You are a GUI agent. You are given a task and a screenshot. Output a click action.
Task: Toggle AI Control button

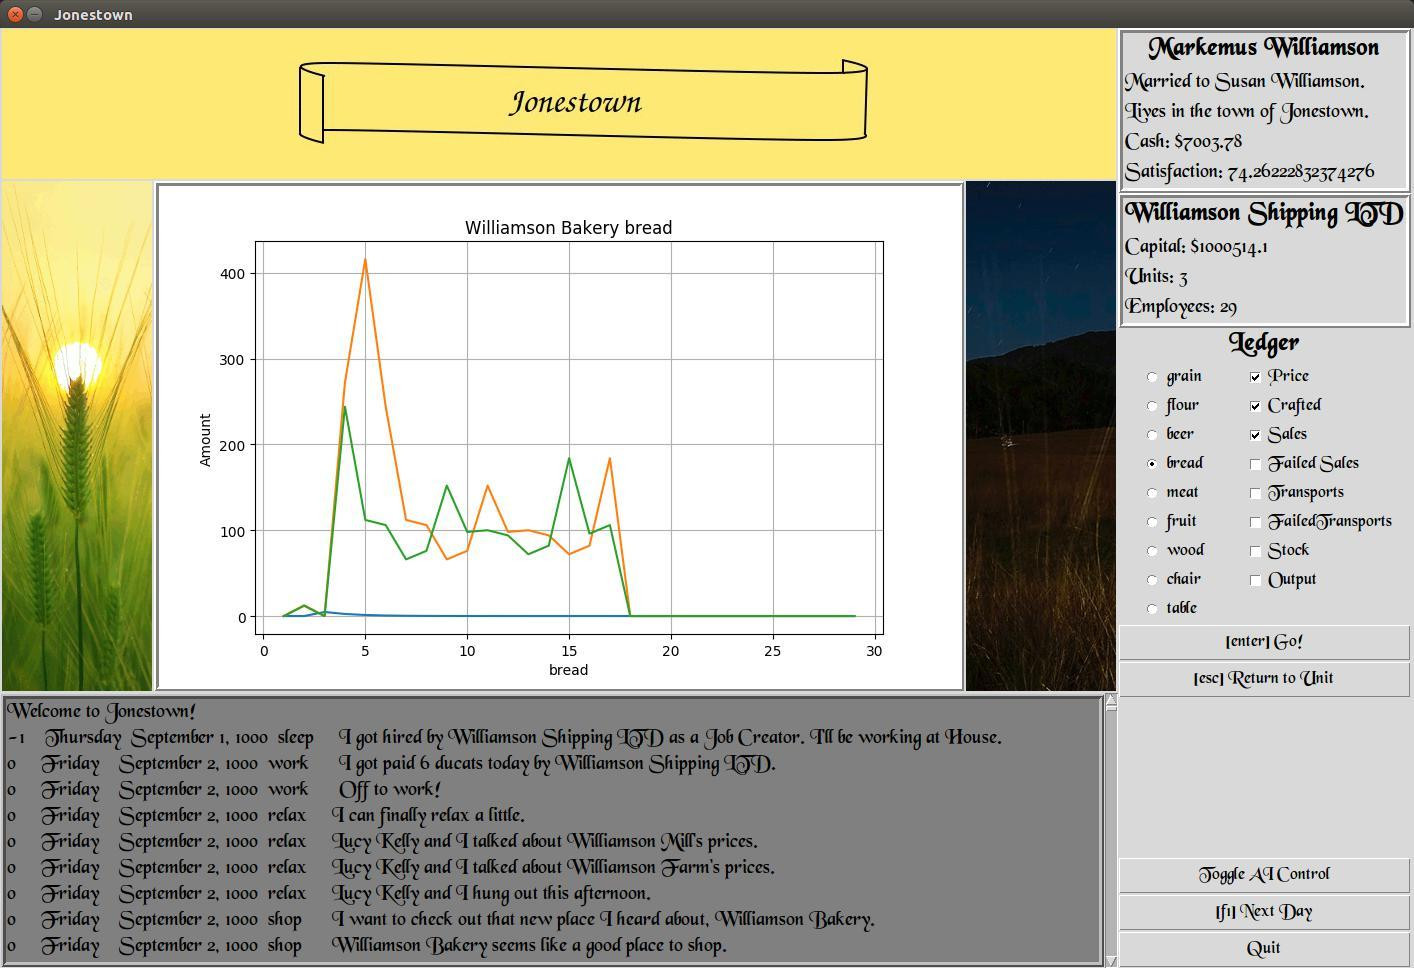tap(1264, 874)
